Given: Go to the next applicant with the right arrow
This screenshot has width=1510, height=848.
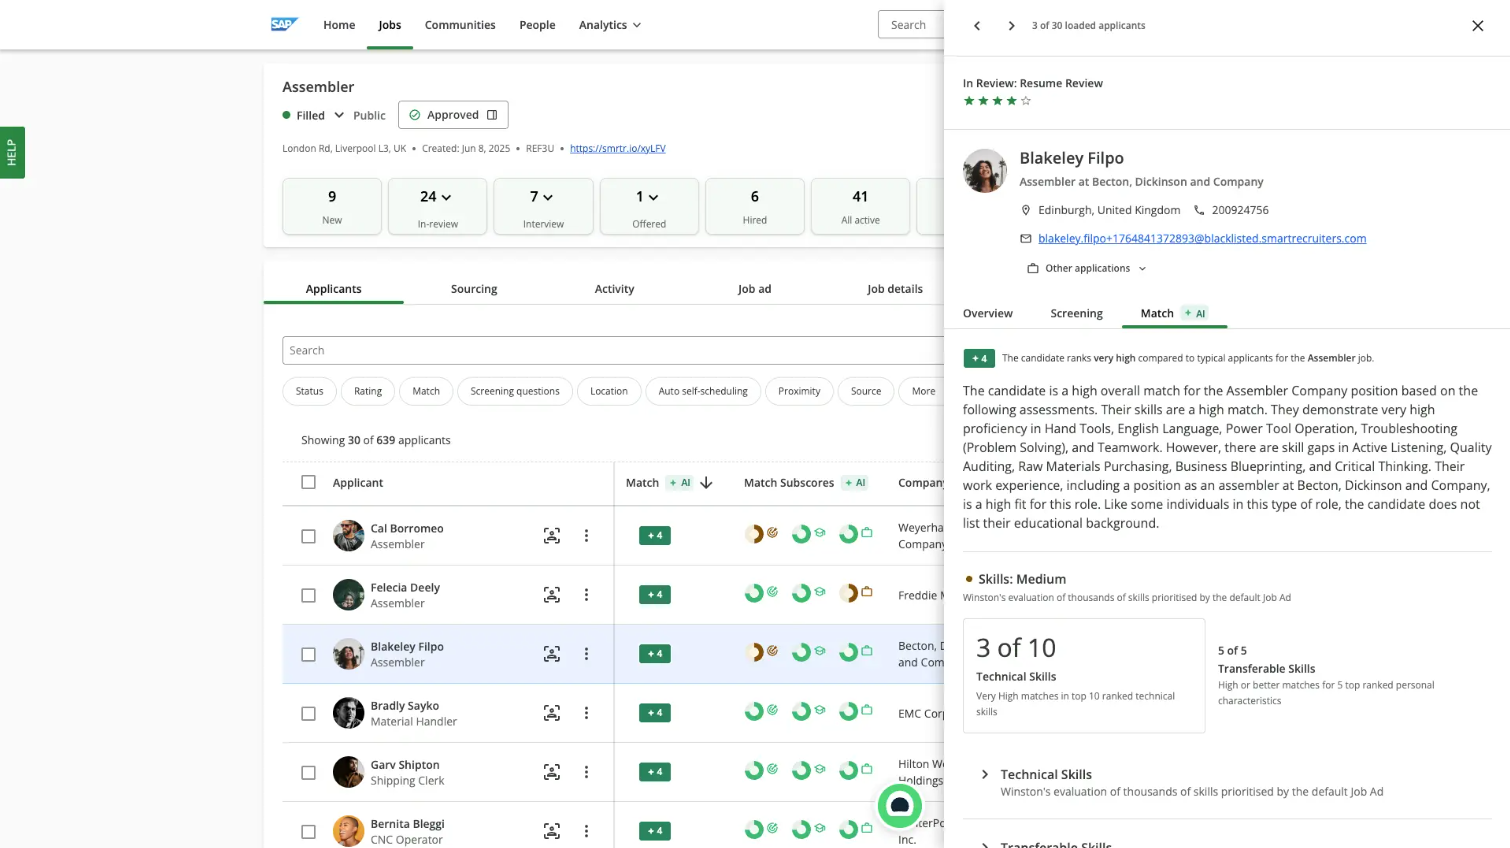Looking at the screenshot, I should (1011, 26).
